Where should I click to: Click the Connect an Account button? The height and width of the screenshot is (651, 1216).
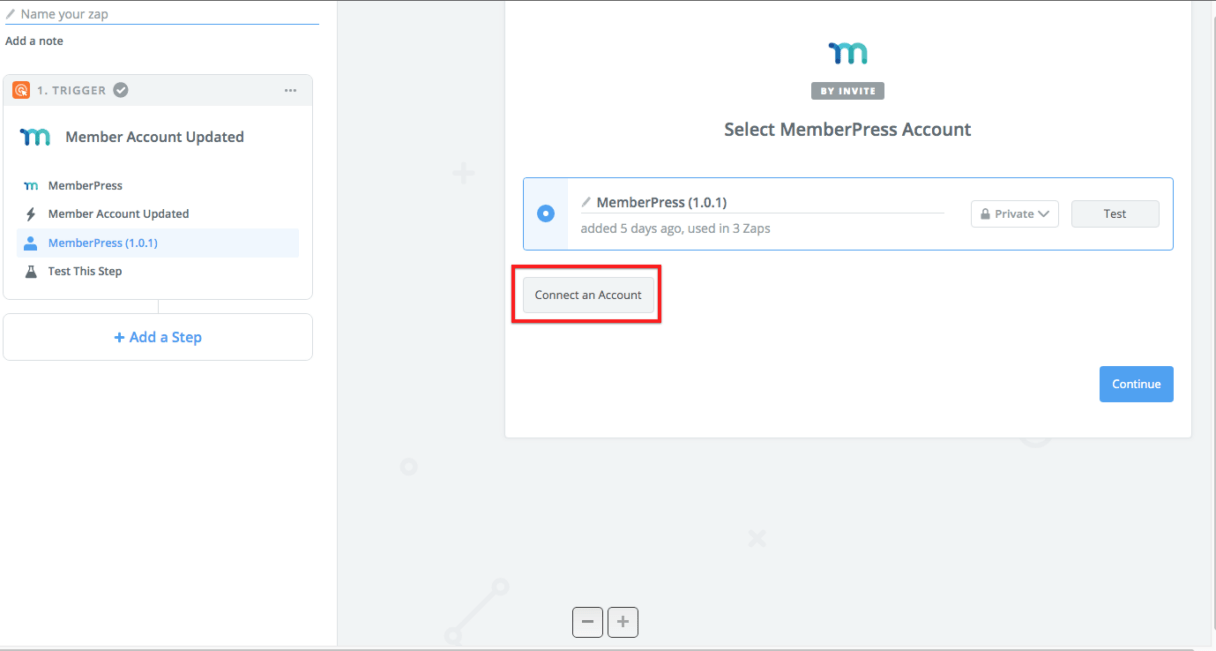pos(588,295)
